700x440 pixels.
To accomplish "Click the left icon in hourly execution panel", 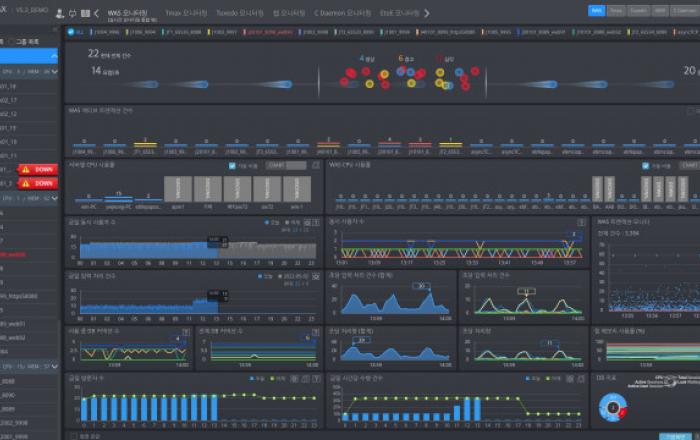I will coord(570,379).
